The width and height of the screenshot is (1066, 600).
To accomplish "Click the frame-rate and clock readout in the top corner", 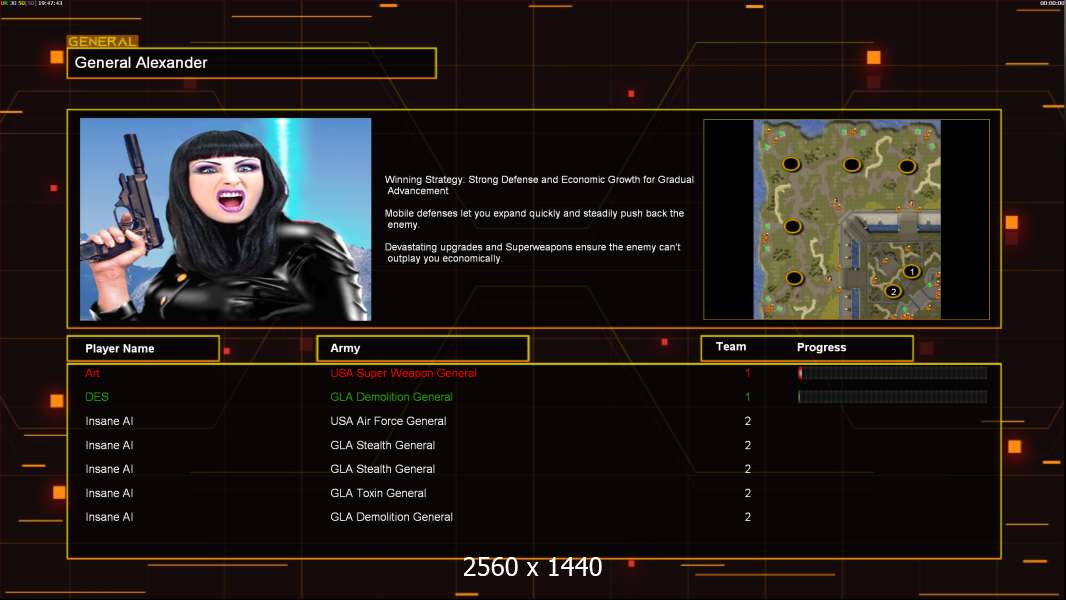I will click(x=32, y=3).
